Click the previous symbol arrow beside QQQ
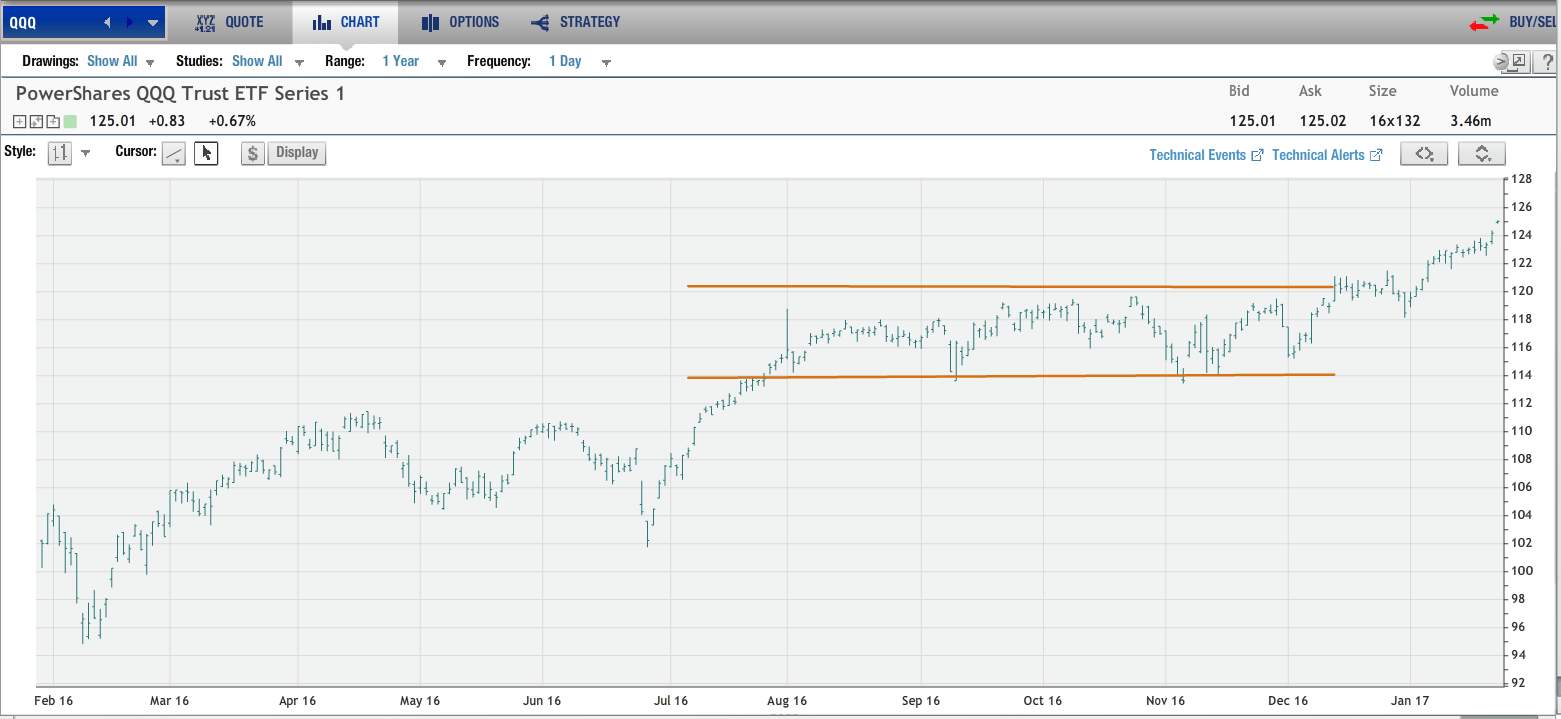This screenshot has height=719, width=1561. (107, 22)
